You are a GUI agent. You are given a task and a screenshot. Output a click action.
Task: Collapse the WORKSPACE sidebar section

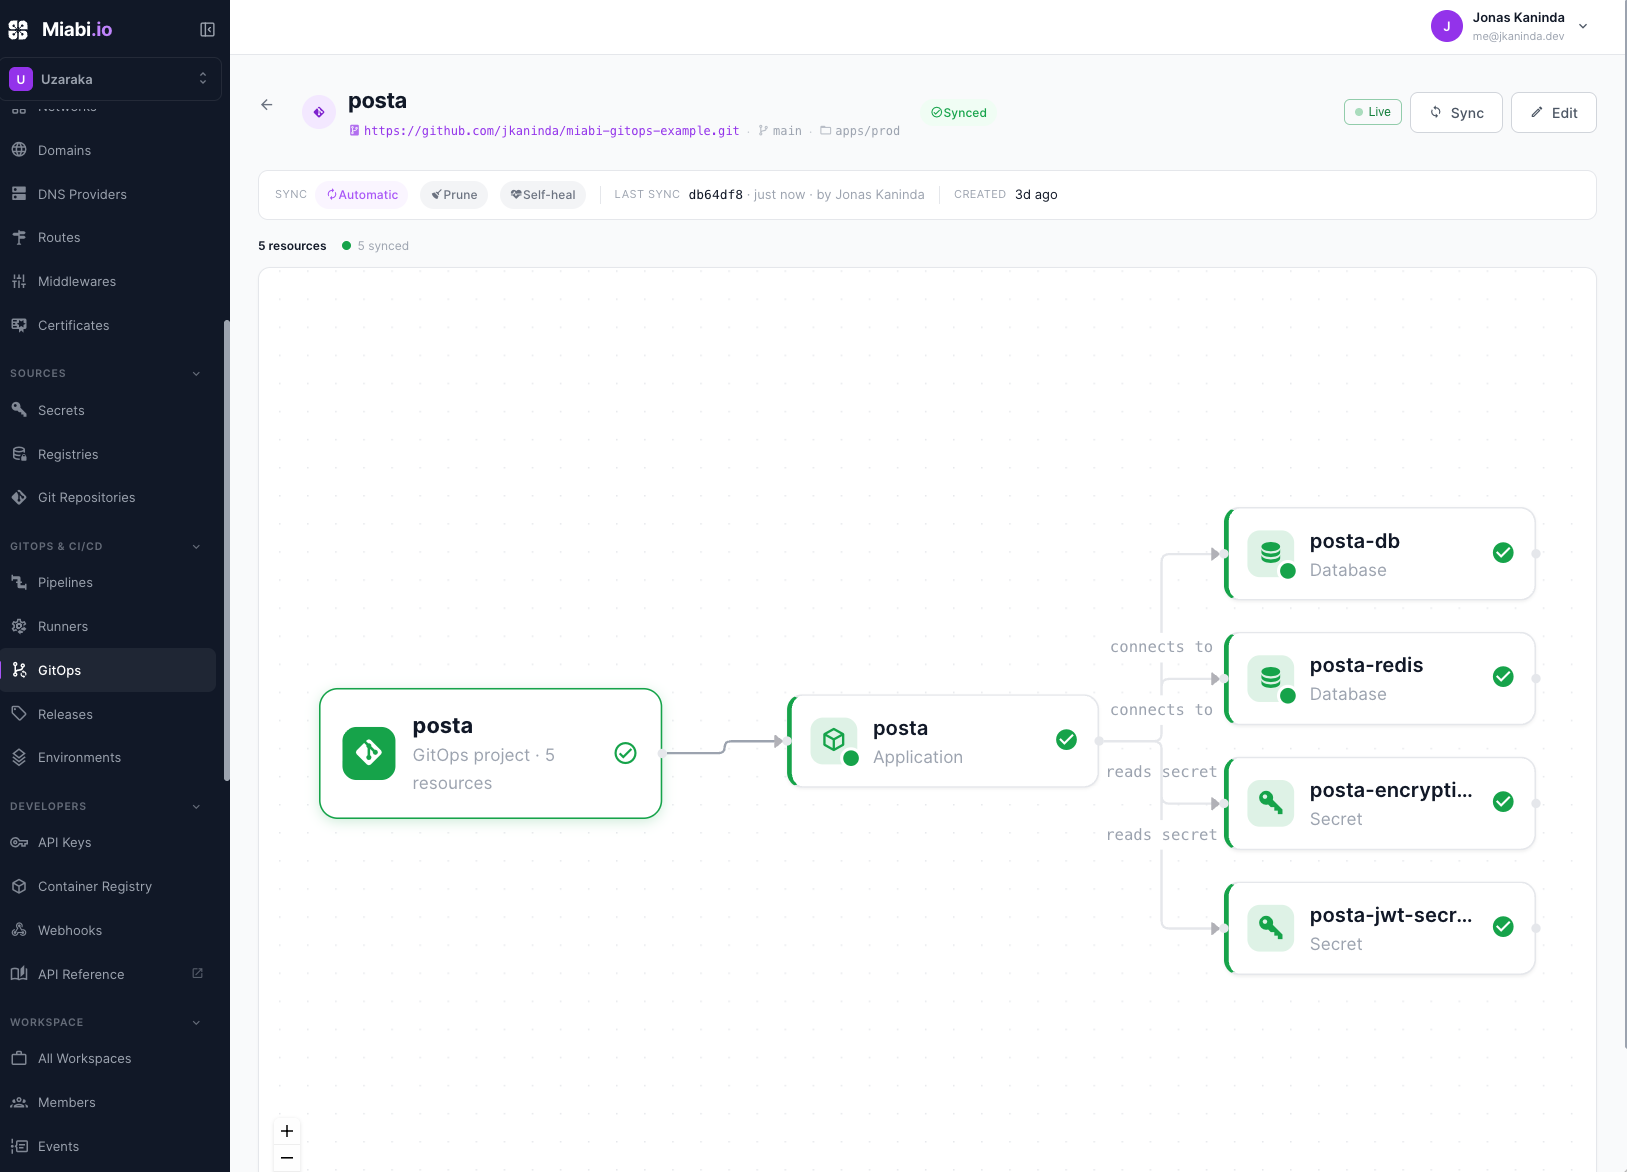pyautogui.click(x=196, y=1023)
